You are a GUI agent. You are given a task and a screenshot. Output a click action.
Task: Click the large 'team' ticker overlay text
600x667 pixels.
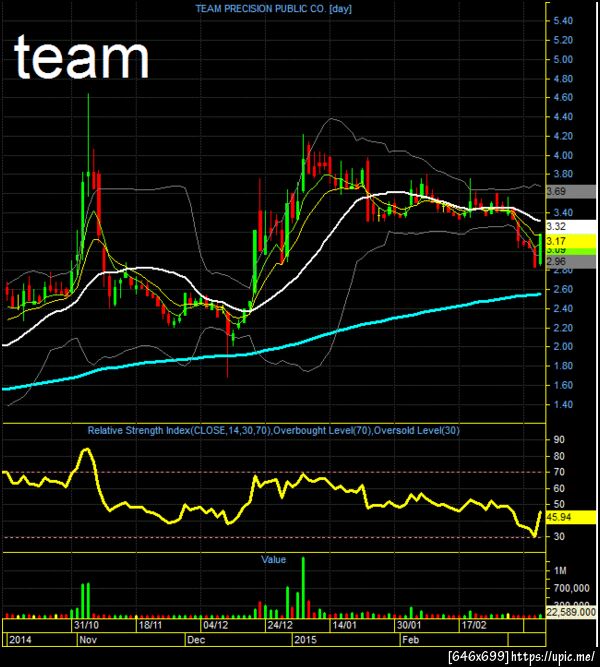pyautogui.click(x=81, y=57)
